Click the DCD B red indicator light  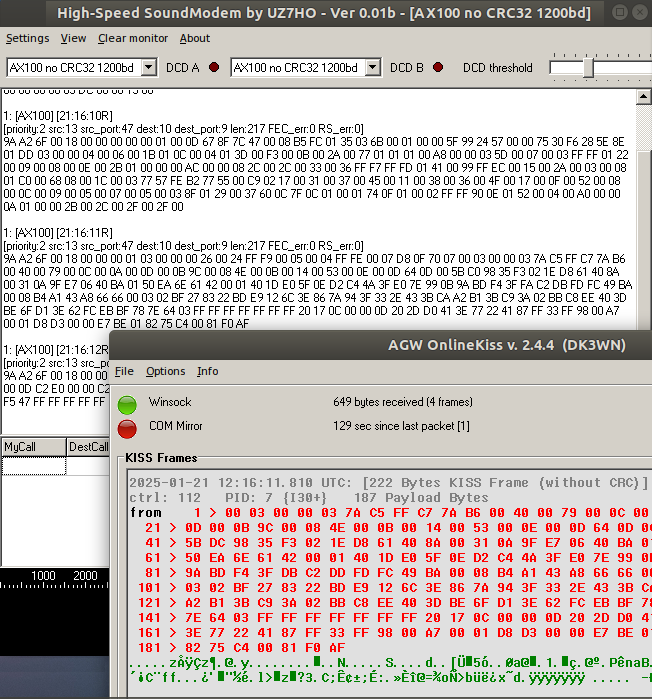[x=438, y=68]
